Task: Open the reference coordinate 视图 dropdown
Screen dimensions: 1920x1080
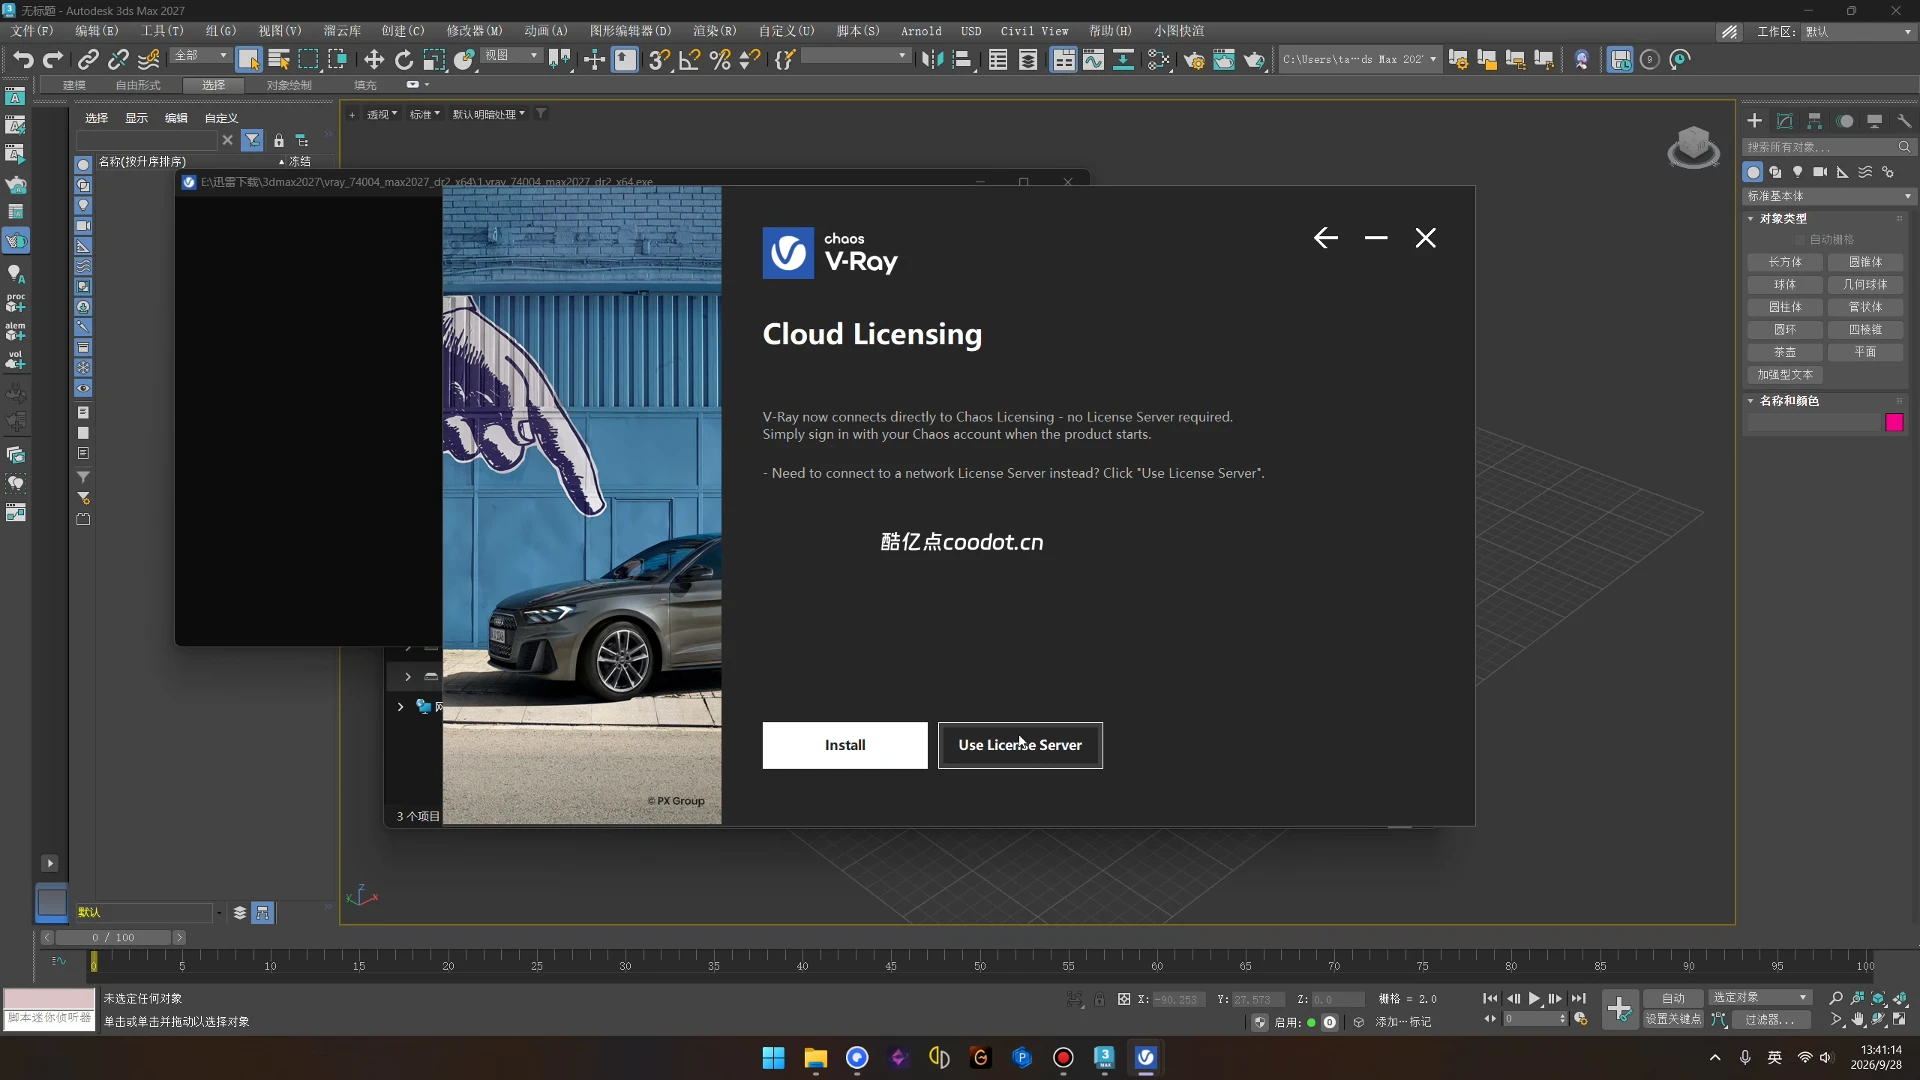Action: [x=511, y=56]
